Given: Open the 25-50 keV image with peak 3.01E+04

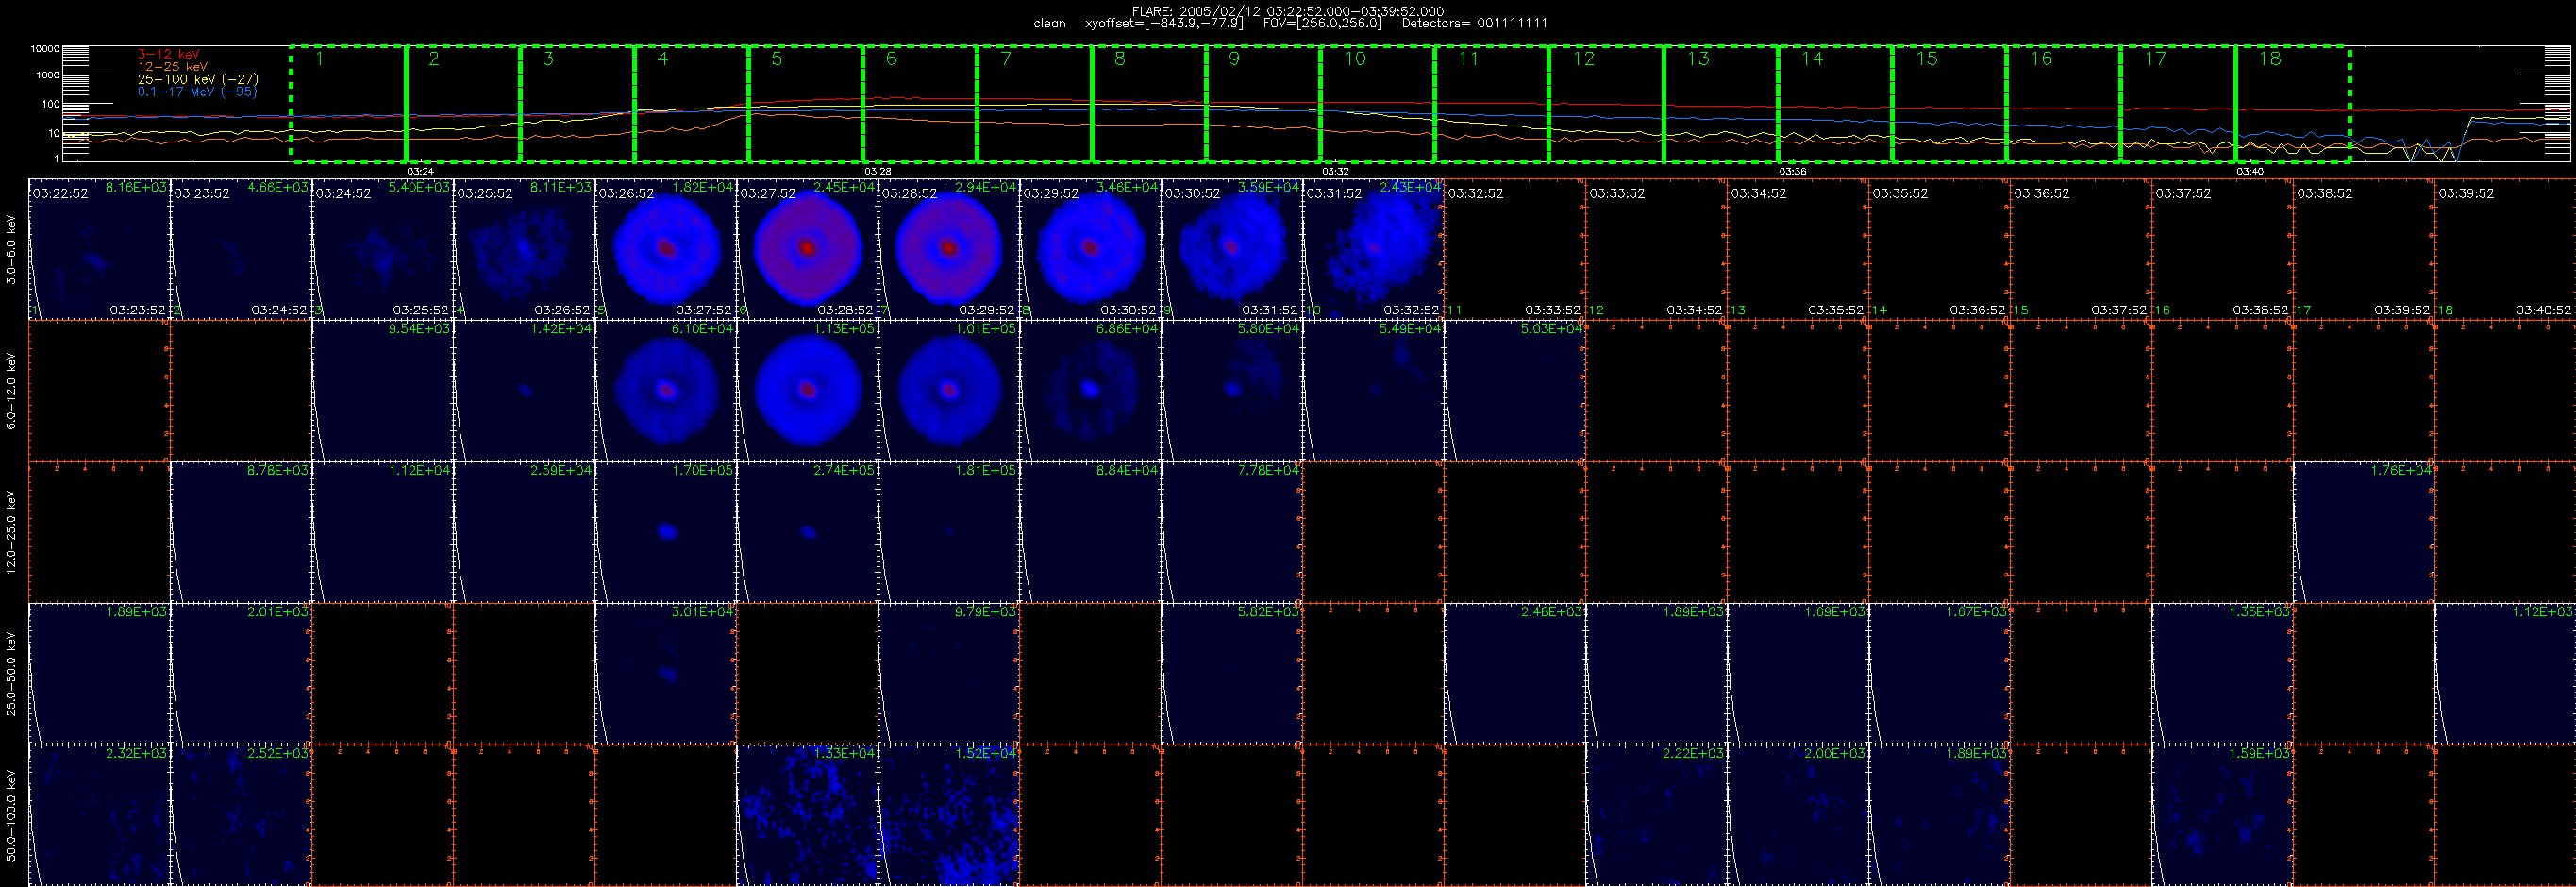Looking at the screenshot, I should 666,673.
